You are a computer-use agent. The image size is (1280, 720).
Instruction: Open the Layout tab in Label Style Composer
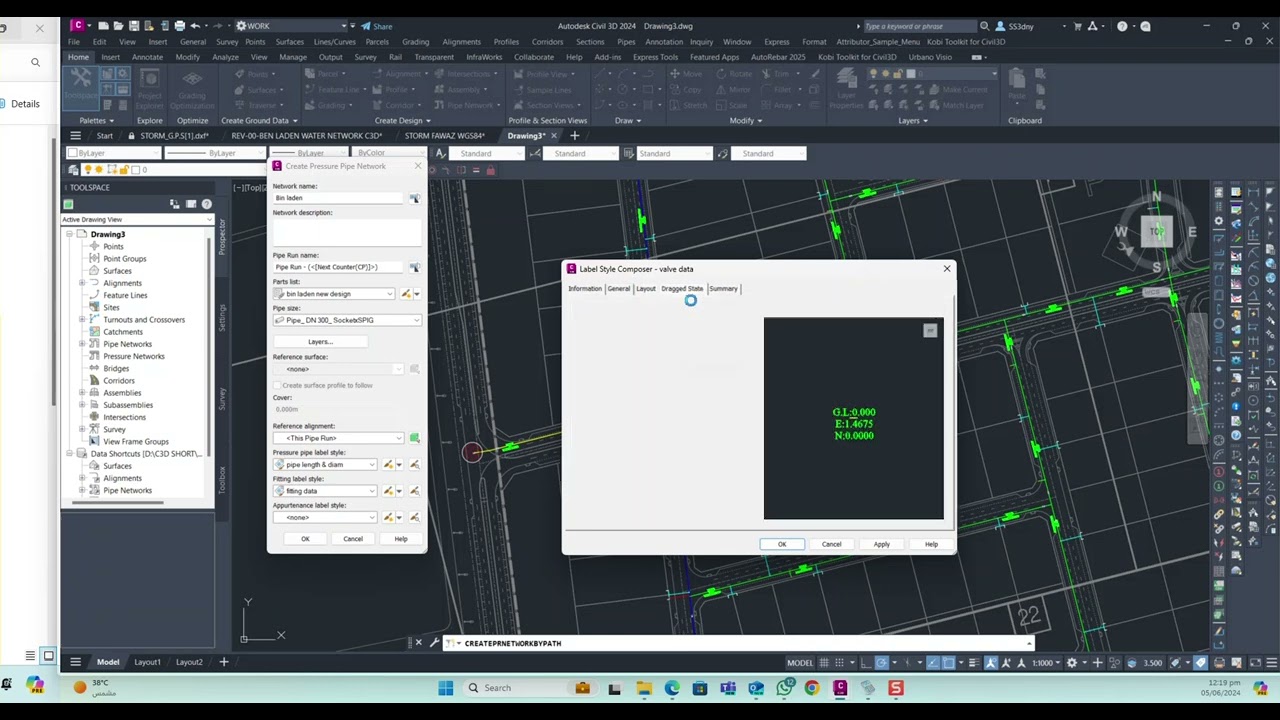tap(646, 289)
